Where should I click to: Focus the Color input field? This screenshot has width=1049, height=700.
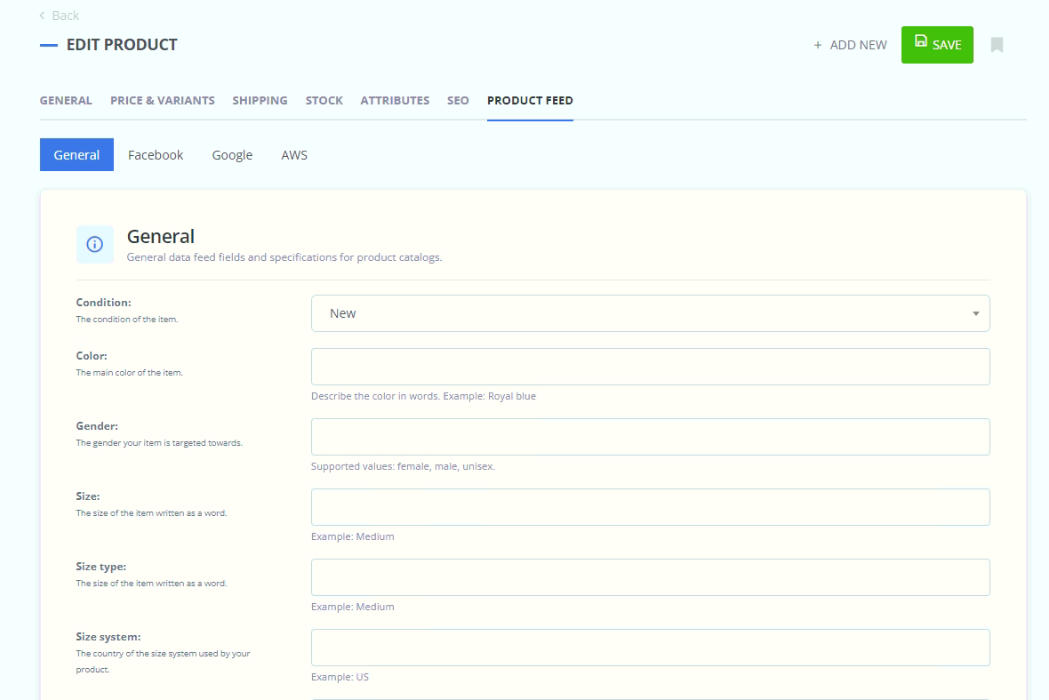[x=650, y=366]
